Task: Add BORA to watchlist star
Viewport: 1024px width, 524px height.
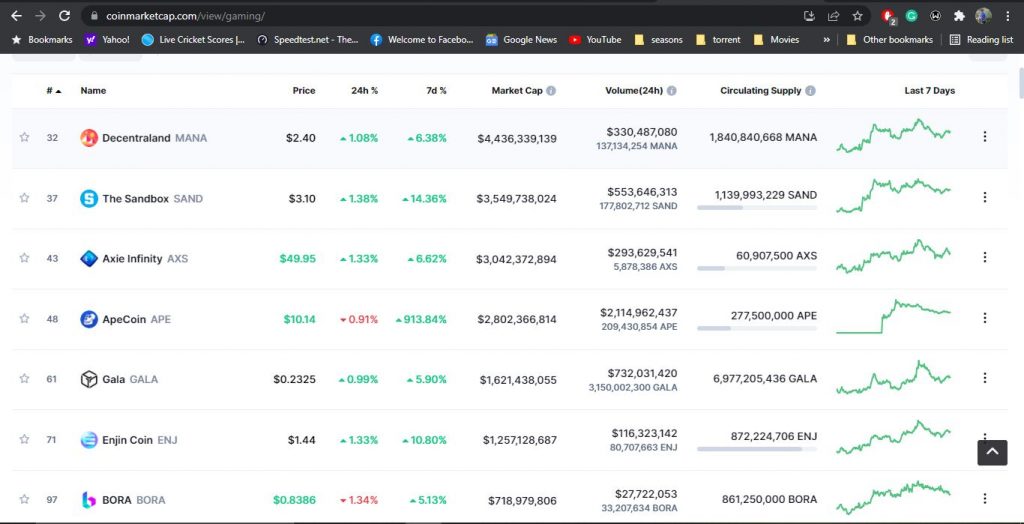Action: pyautogui.click(x=24, y=499)
